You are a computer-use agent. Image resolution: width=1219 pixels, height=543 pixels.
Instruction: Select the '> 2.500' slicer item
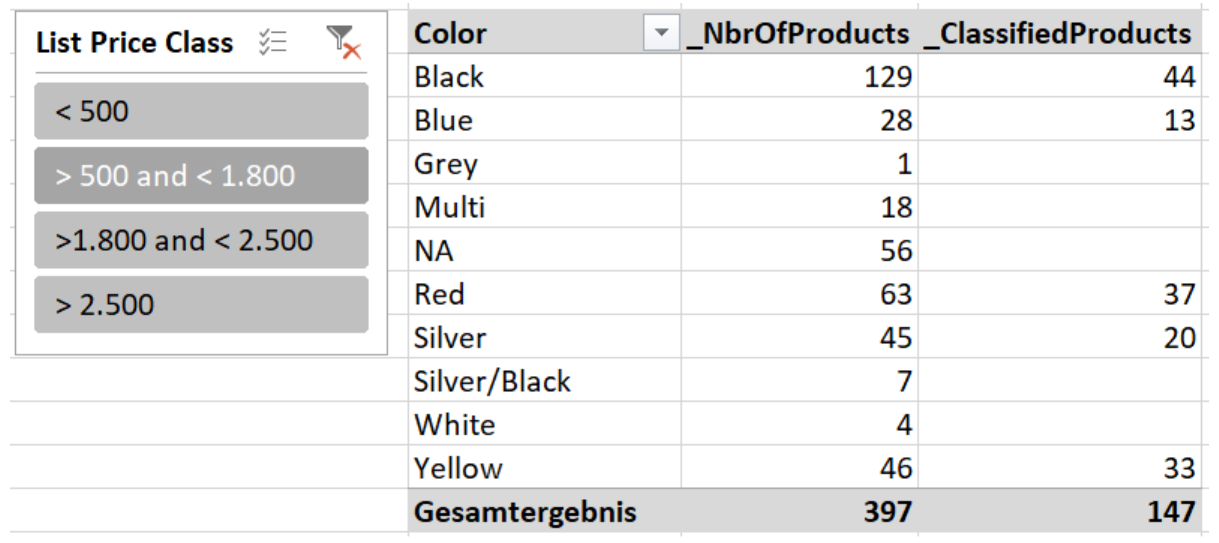coord(201,304)
